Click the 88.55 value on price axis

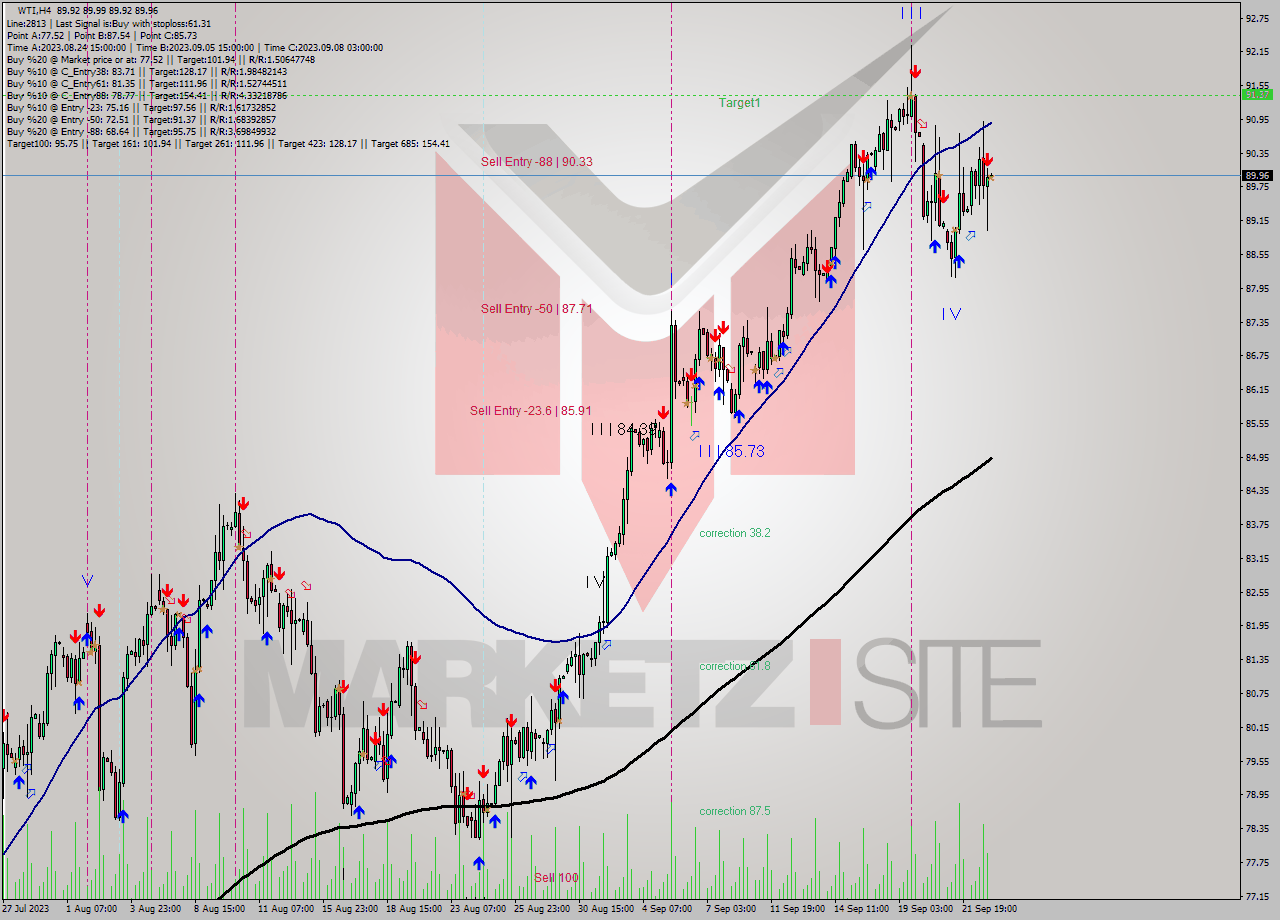coord(1256,255)
